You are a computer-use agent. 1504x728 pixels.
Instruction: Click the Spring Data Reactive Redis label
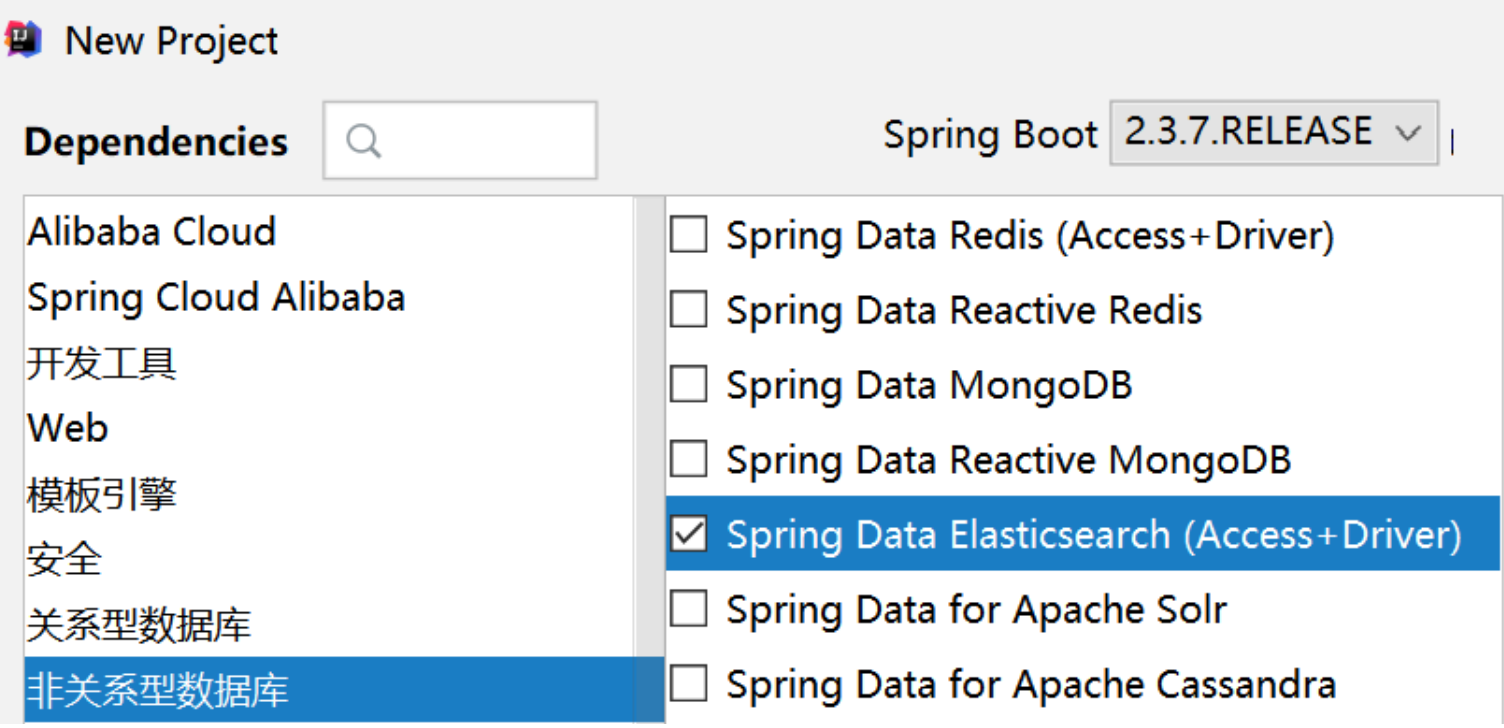pos(964,310)
